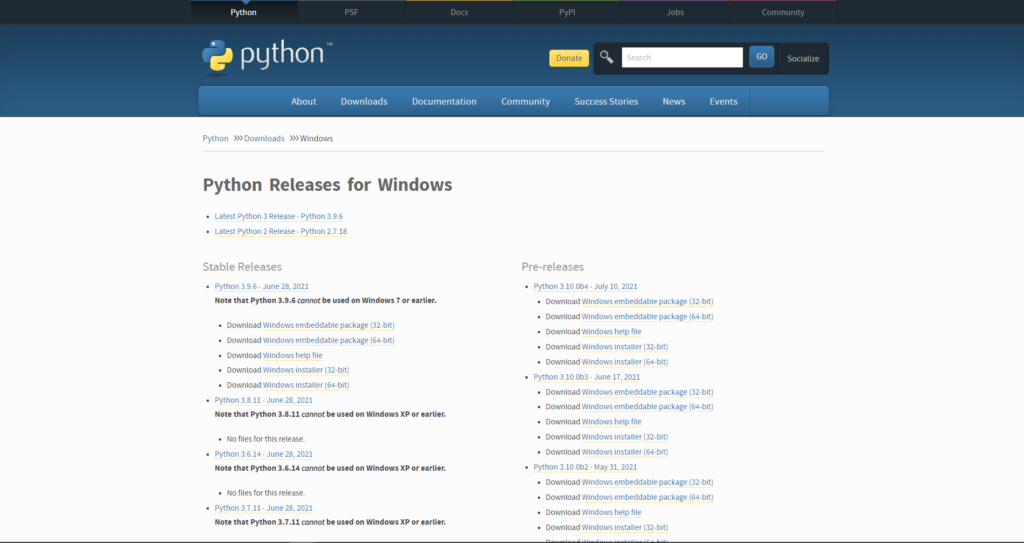Open the Documentation navigation menu
Image resolution: width=1024 pixels, height=543 pixels.
click(444, 101)
